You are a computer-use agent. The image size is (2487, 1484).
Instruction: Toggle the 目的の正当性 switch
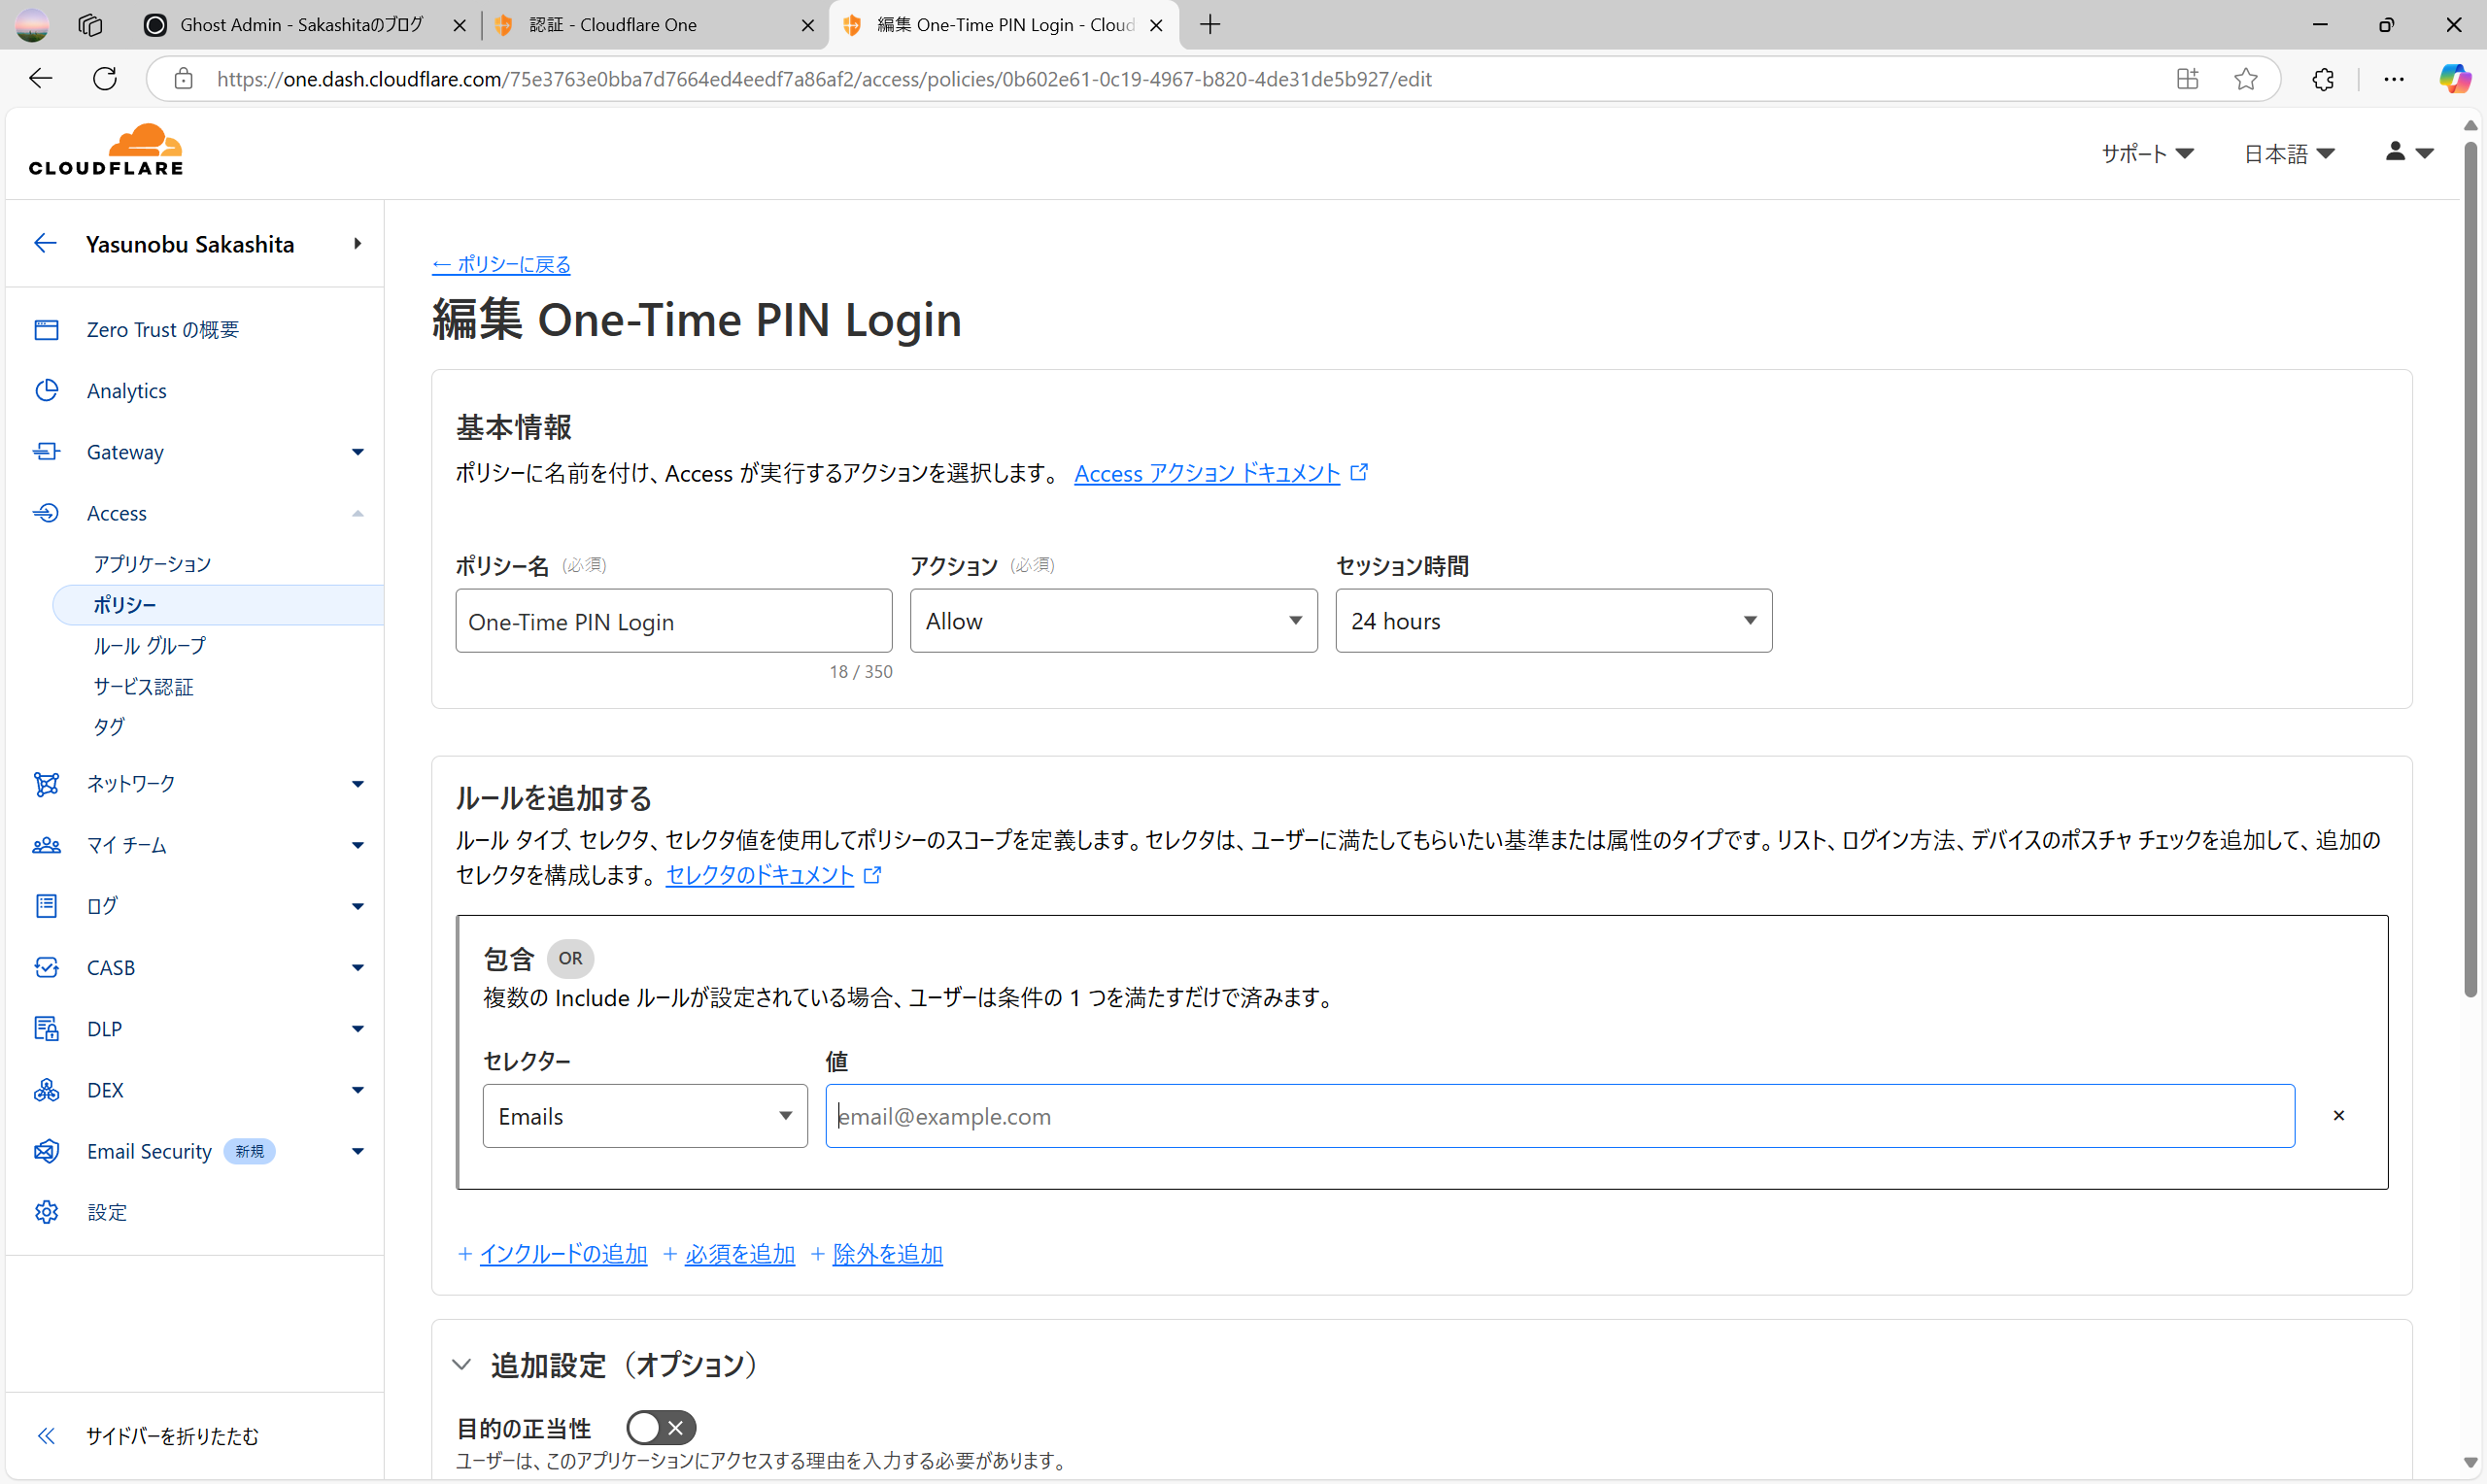(660, 1427)
